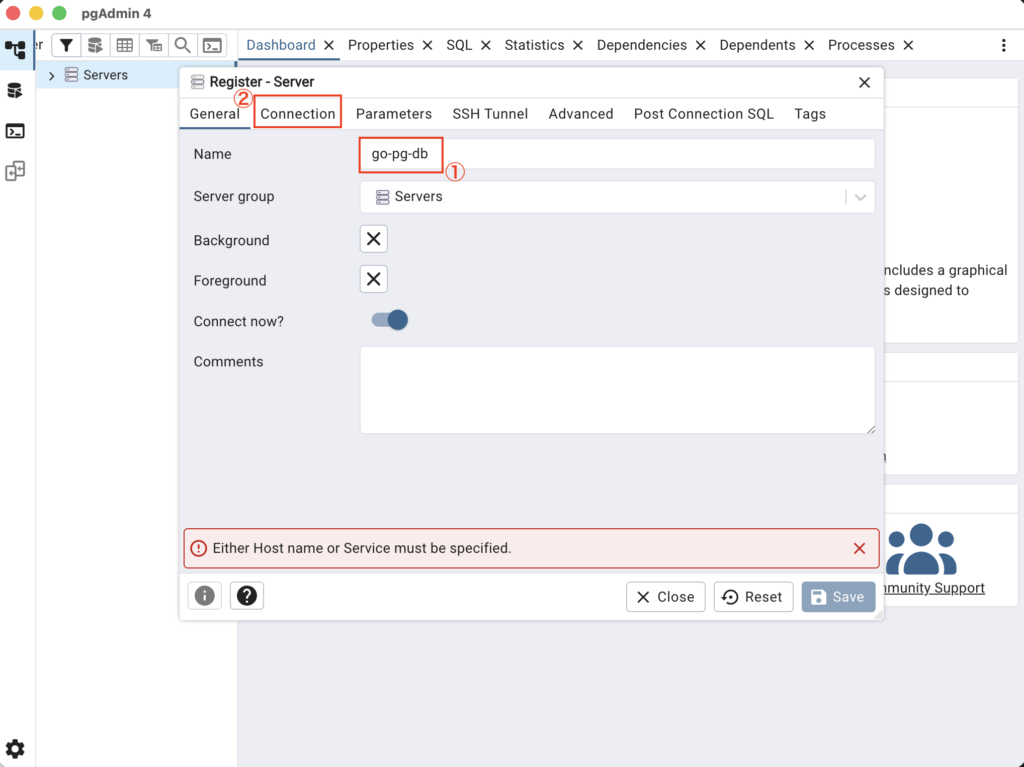Expand the Servers tree node

[52, 76]
